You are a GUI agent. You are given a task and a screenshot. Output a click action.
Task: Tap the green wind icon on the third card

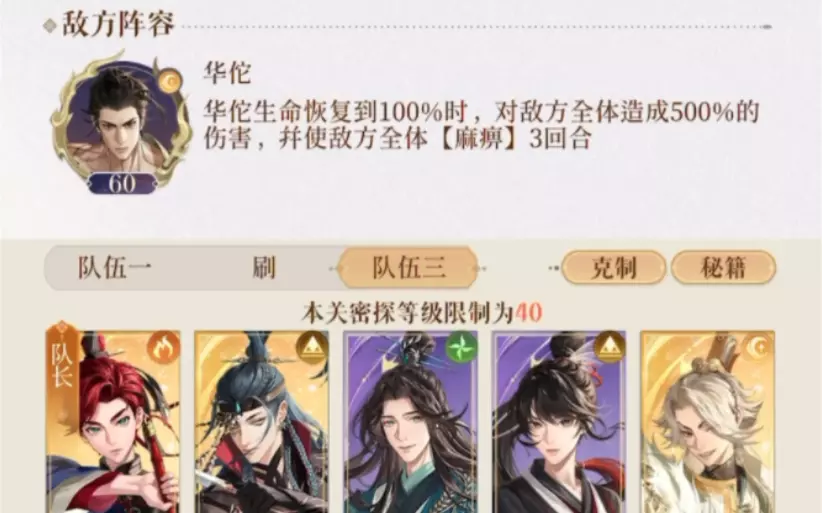point(461,347)
